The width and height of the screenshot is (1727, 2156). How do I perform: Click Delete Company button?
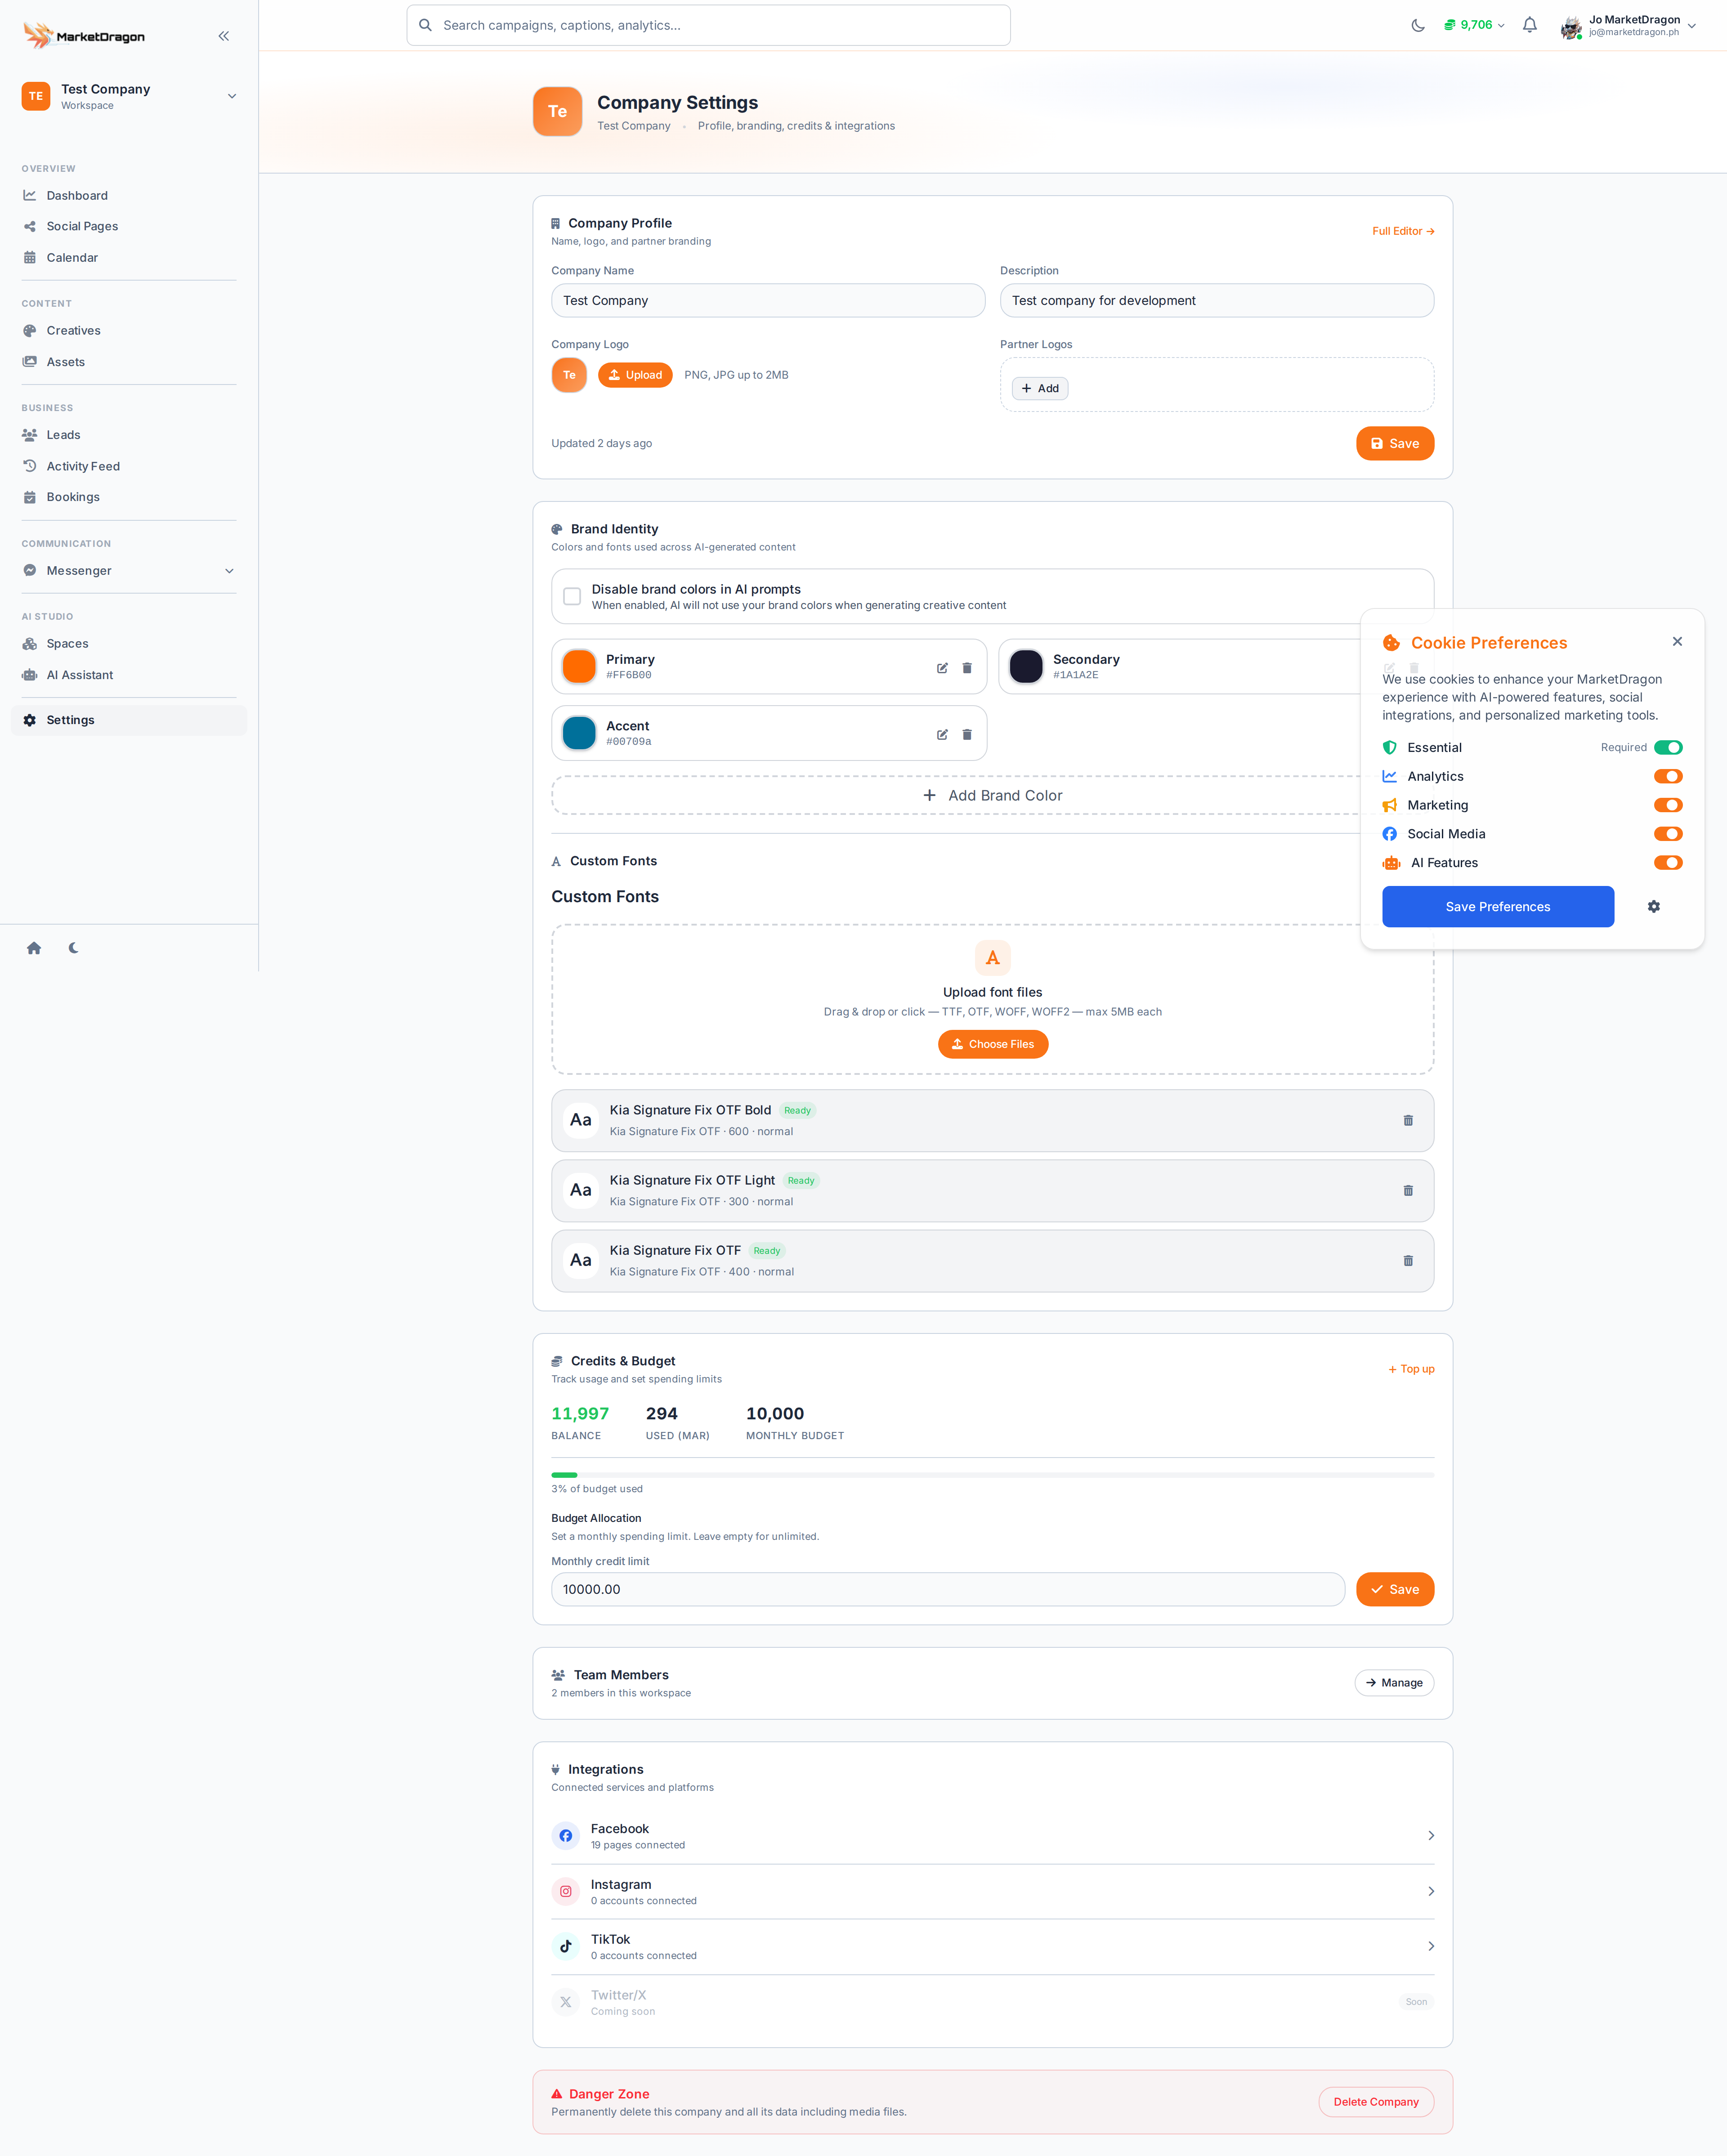coord(1376,2102)
